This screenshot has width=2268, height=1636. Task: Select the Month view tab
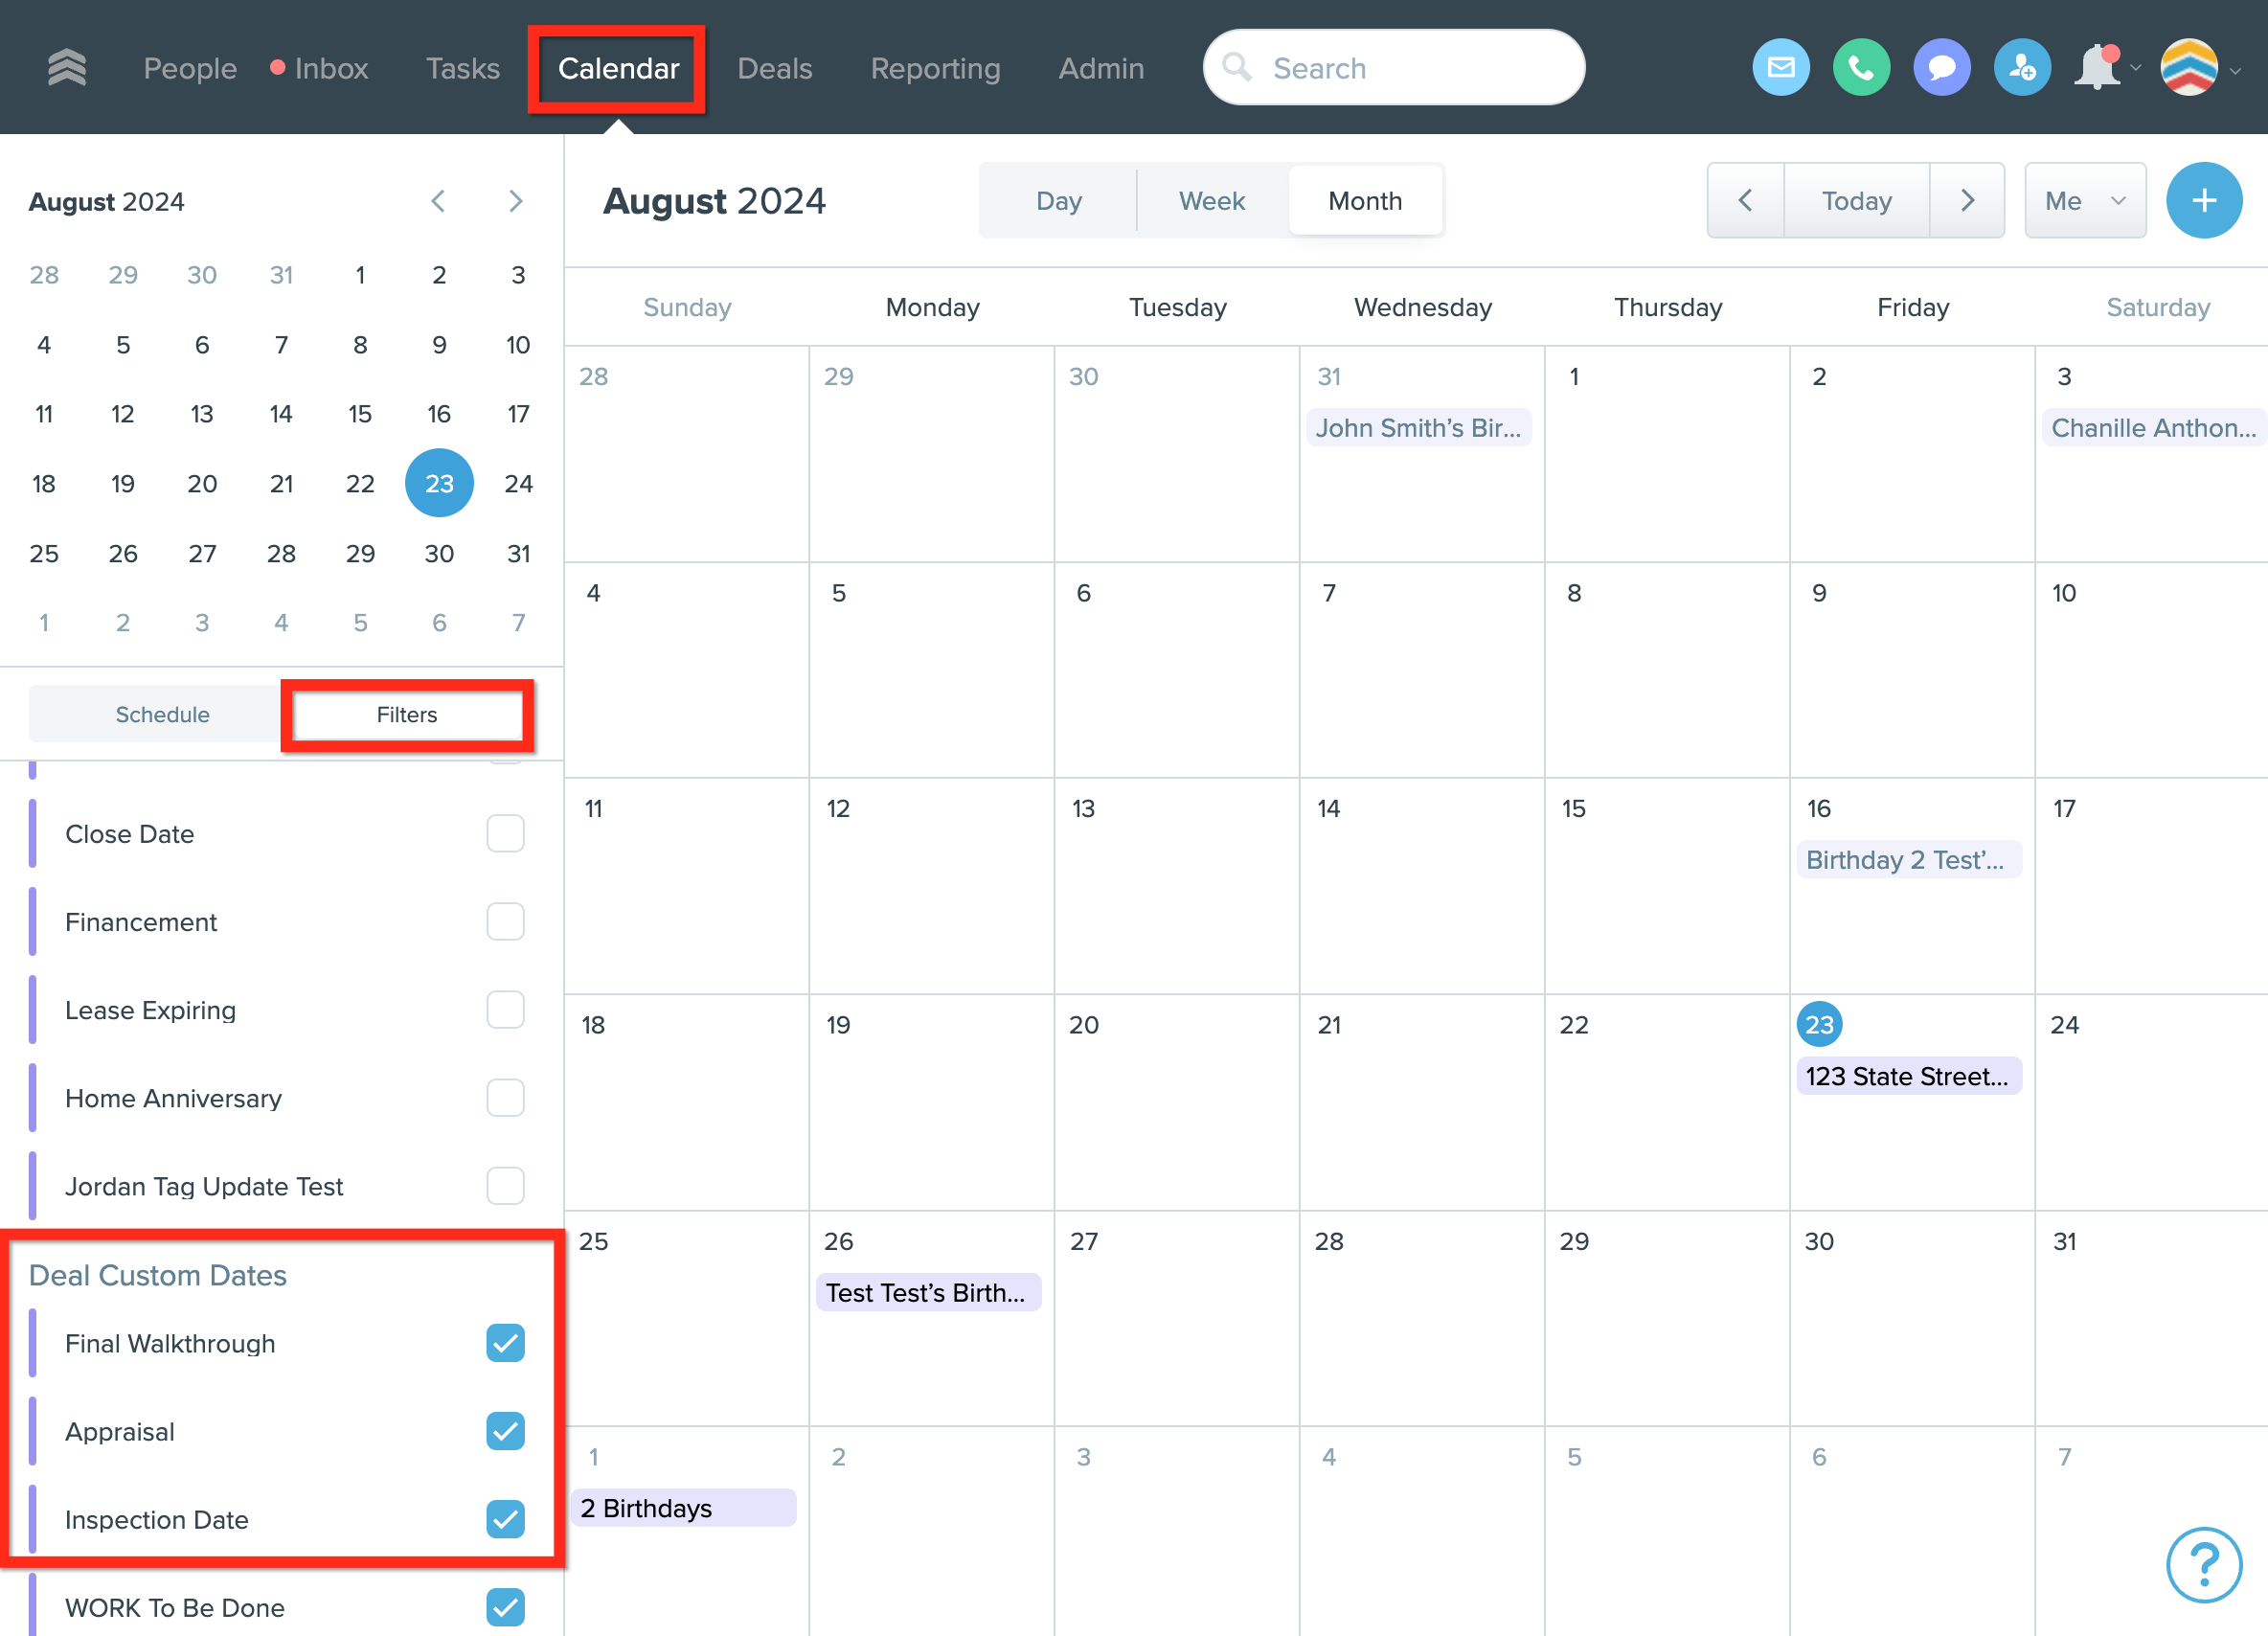(1365, 201)
